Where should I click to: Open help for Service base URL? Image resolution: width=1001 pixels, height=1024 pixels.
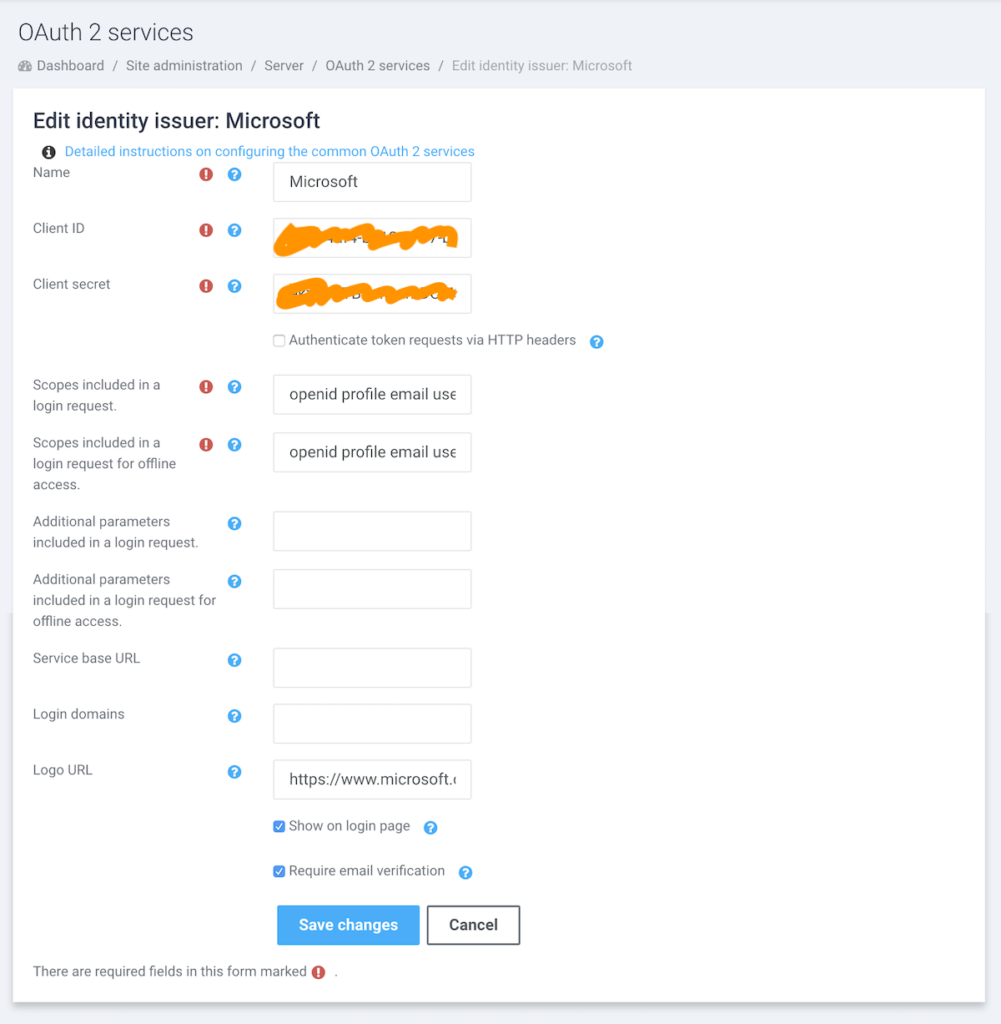[x=234, y=660]
